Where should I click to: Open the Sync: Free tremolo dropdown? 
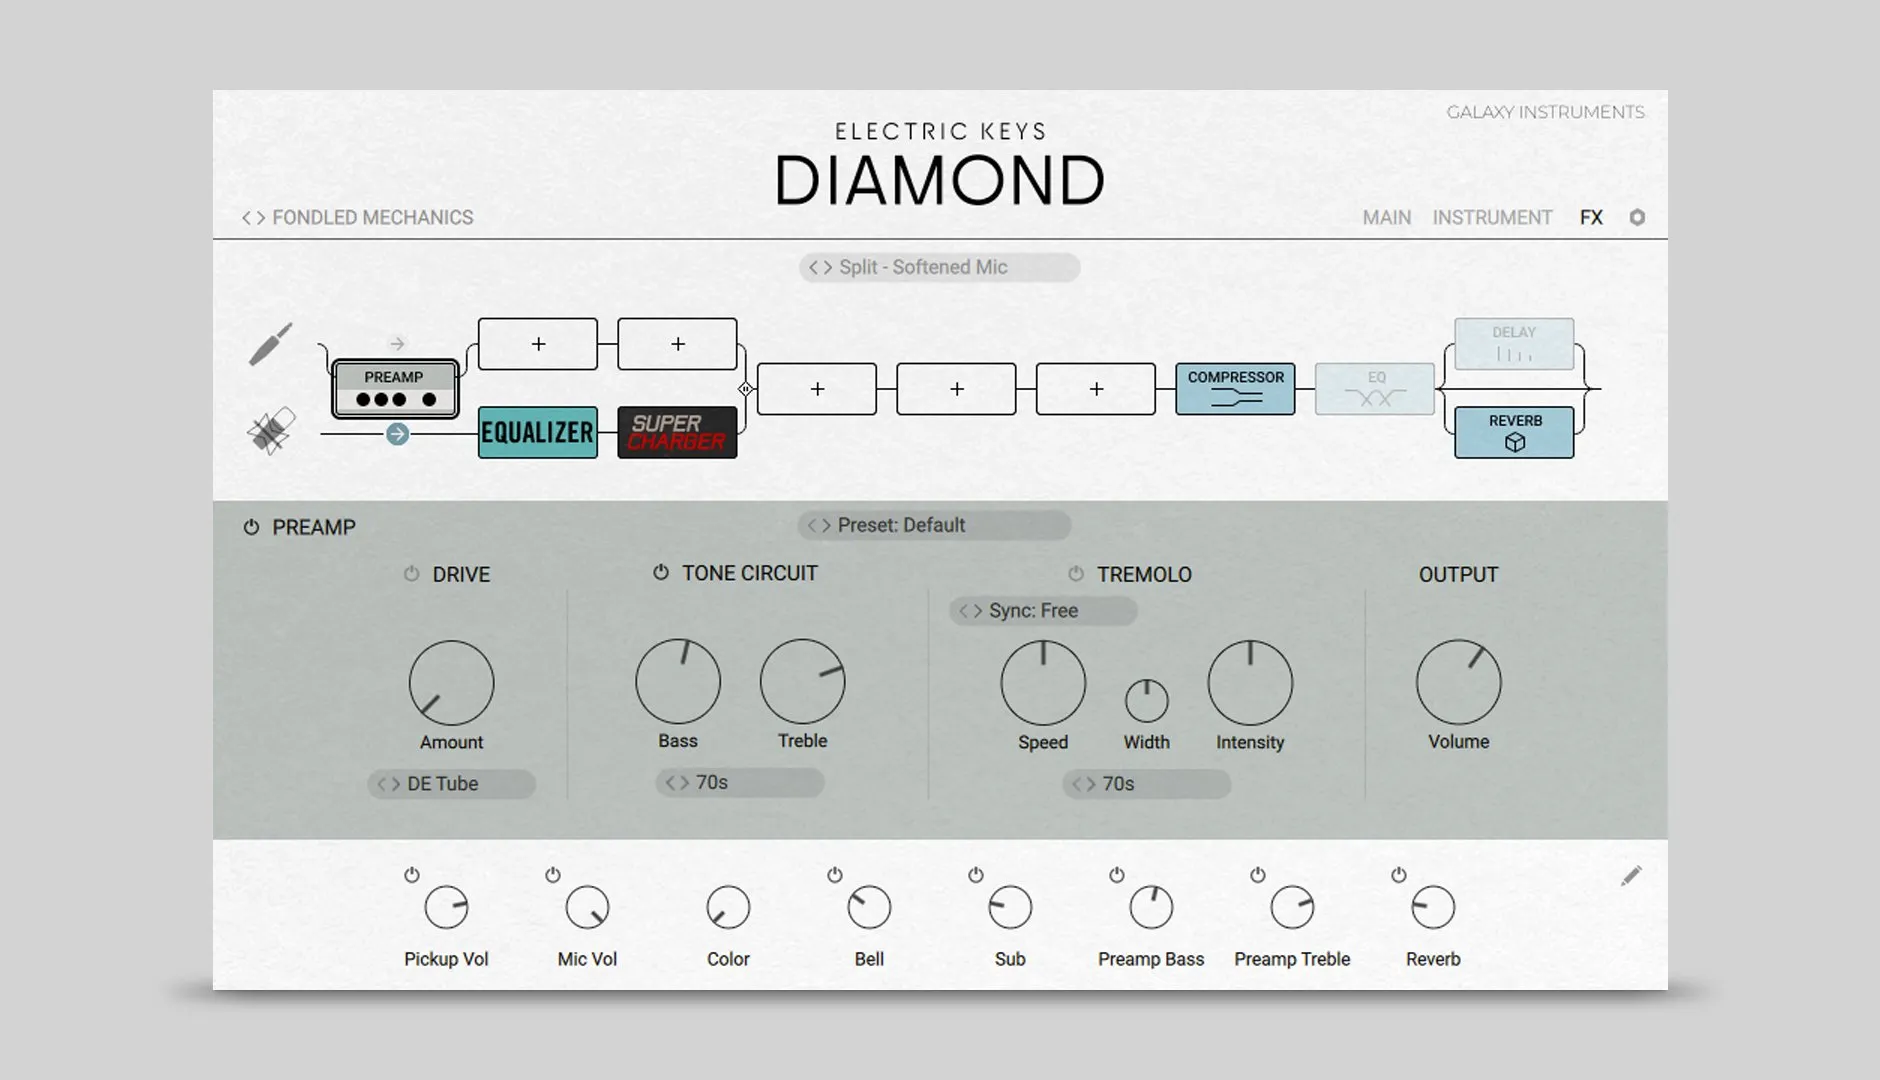coord(1042,611)
